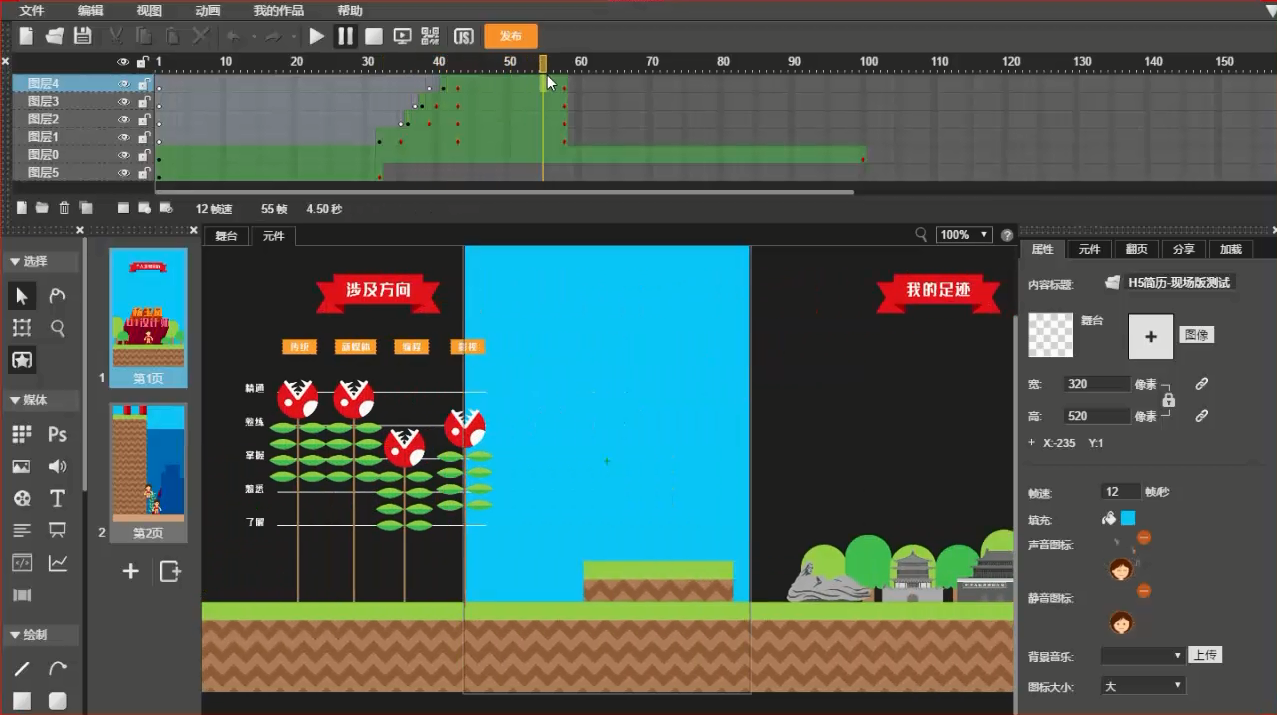Preview on screen with monitor icon
Image resolution: width=1277 pixels, height=715 pixels.
403,36
